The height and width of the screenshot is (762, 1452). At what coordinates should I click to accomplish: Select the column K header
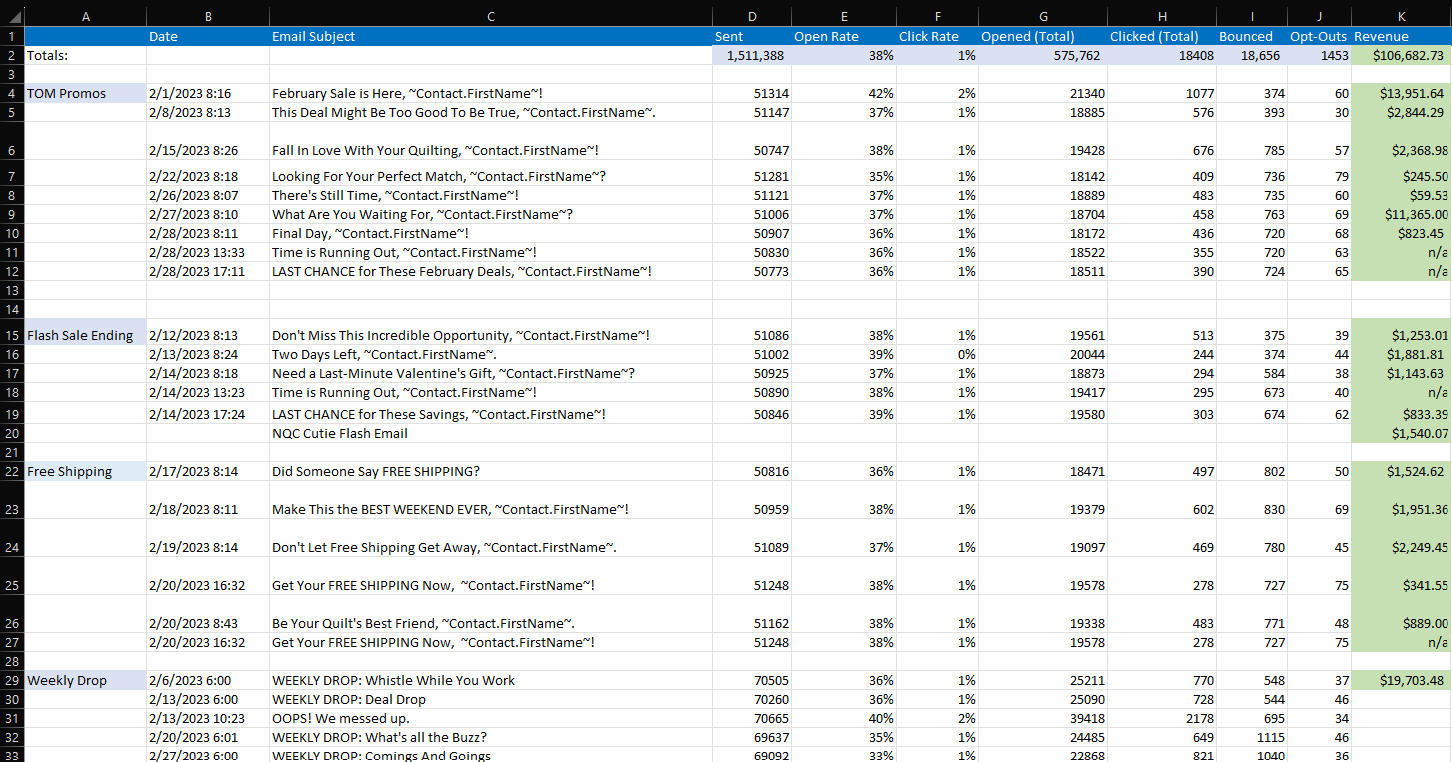(1400, 16)
